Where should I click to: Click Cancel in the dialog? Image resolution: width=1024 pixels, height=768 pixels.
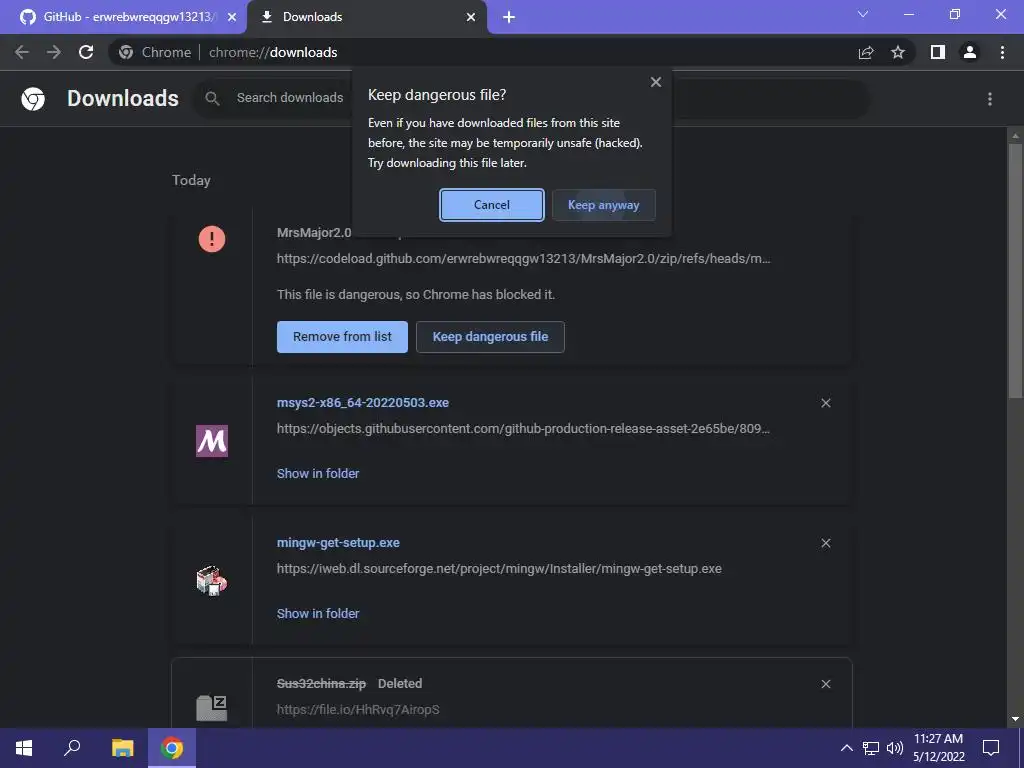(x=492, y=205)
